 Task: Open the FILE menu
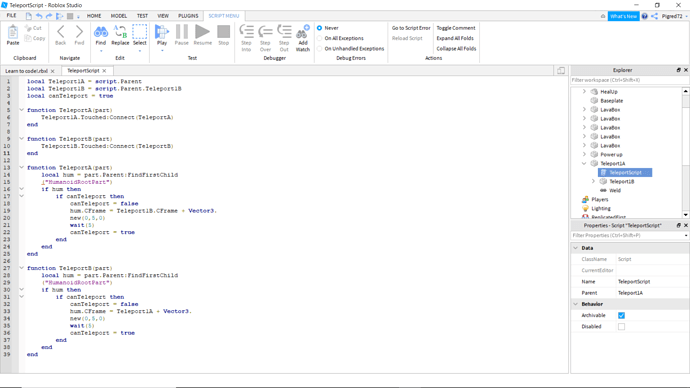[11, 16]
